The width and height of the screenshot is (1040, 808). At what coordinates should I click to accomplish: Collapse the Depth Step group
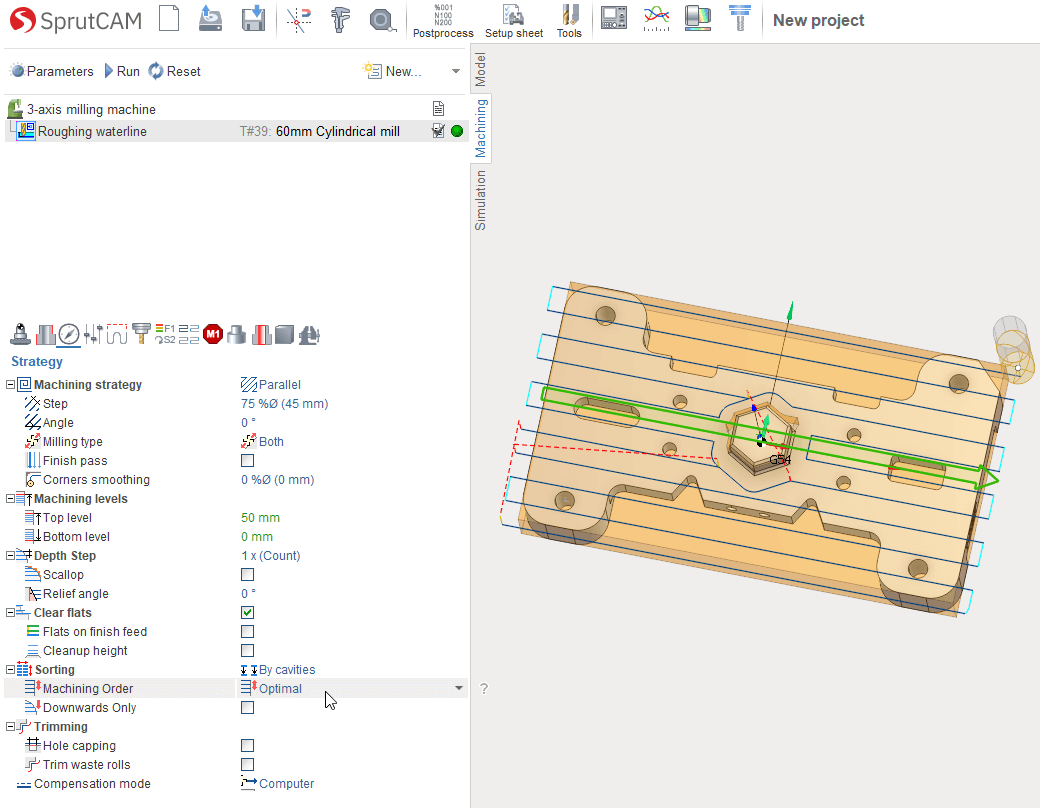[10, 556]
